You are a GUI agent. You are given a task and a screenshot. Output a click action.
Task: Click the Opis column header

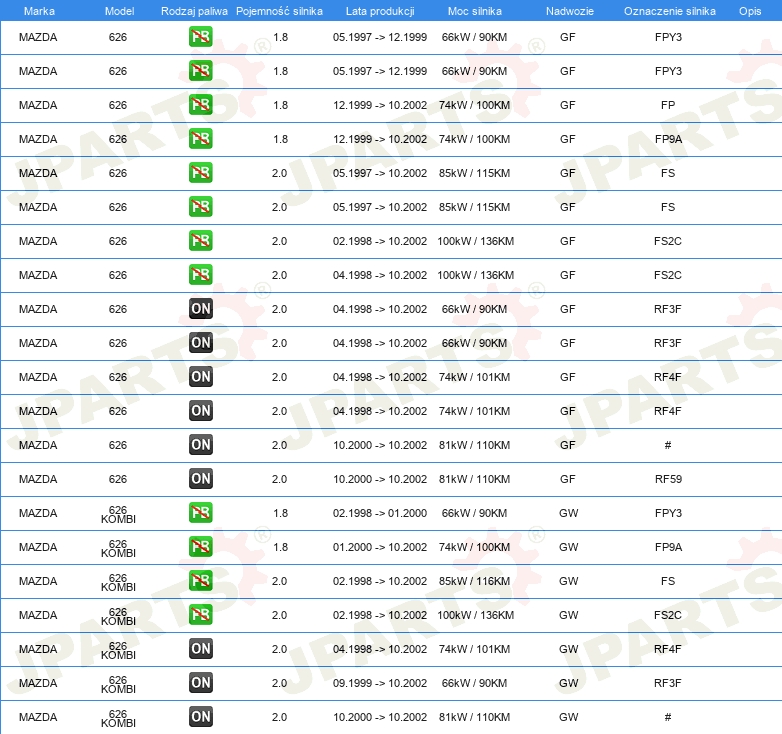(750, 11)
